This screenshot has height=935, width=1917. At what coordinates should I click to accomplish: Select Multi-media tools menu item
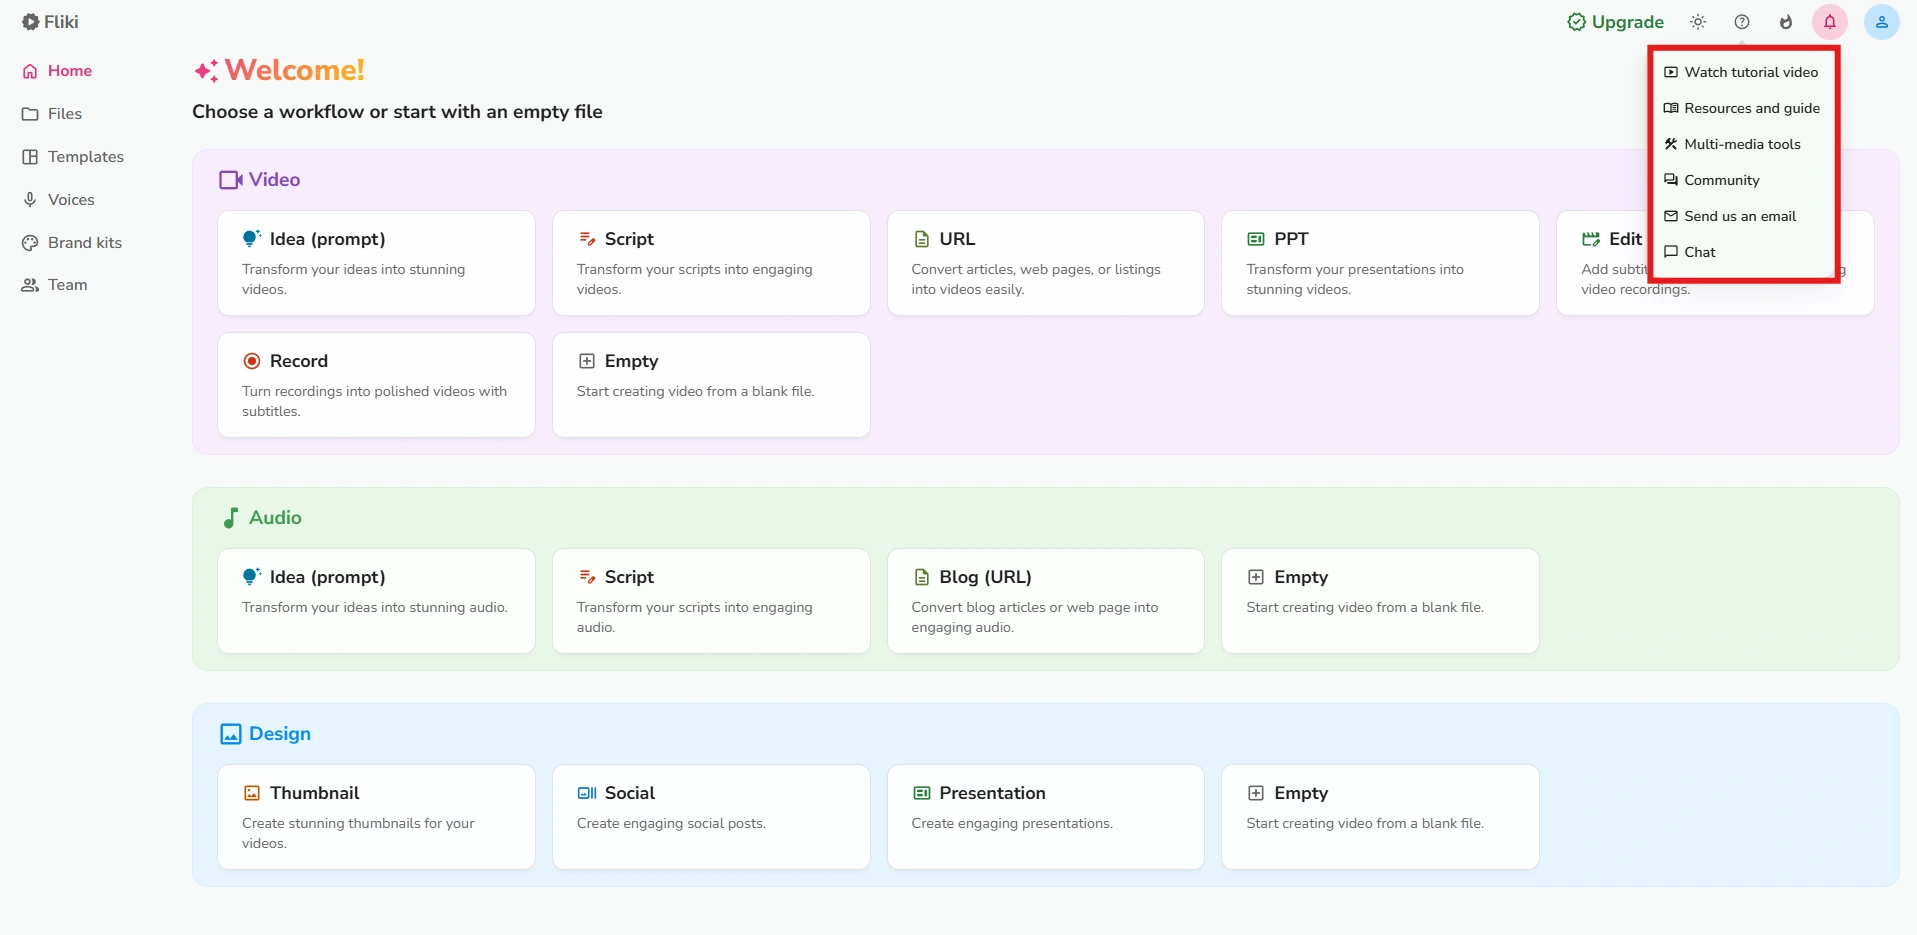(1743, 144)
